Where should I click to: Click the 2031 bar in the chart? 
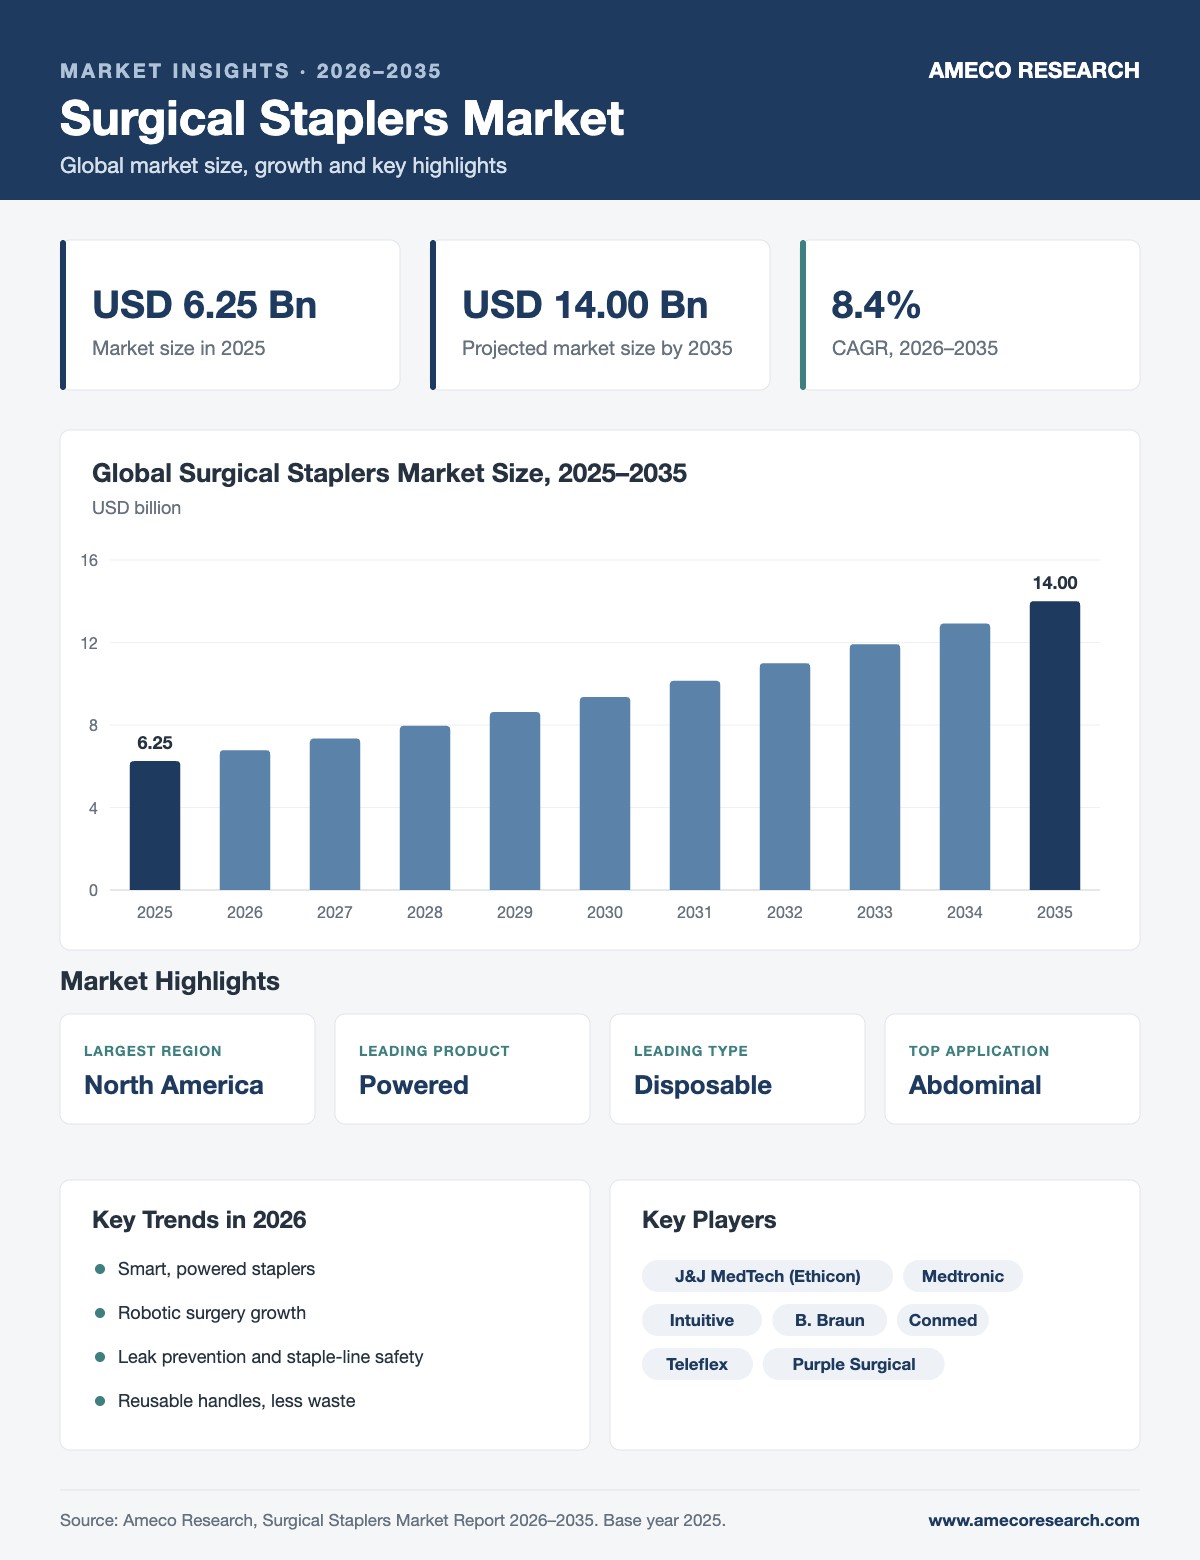coord(695,786)
